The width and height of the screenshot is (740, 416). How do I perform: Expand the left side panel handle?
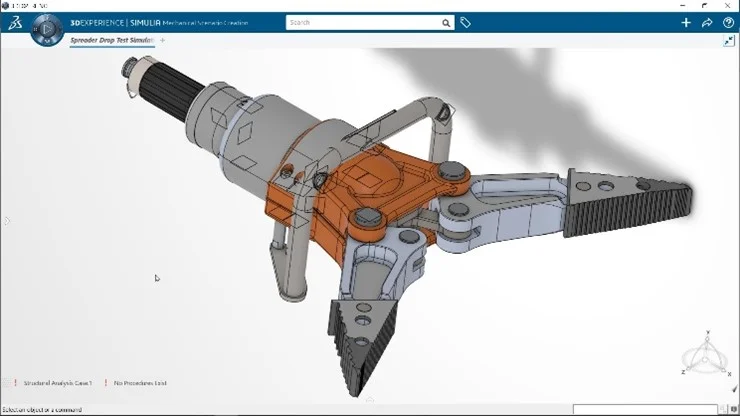pos(5,220)
